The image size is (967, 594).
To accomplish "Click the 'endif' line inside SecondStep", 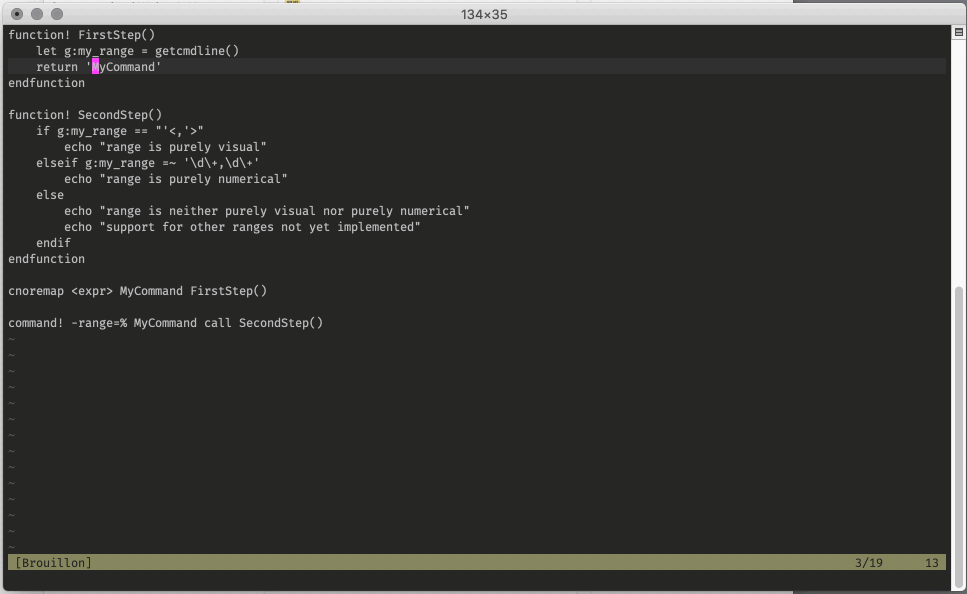I will [x=55, y=242].
